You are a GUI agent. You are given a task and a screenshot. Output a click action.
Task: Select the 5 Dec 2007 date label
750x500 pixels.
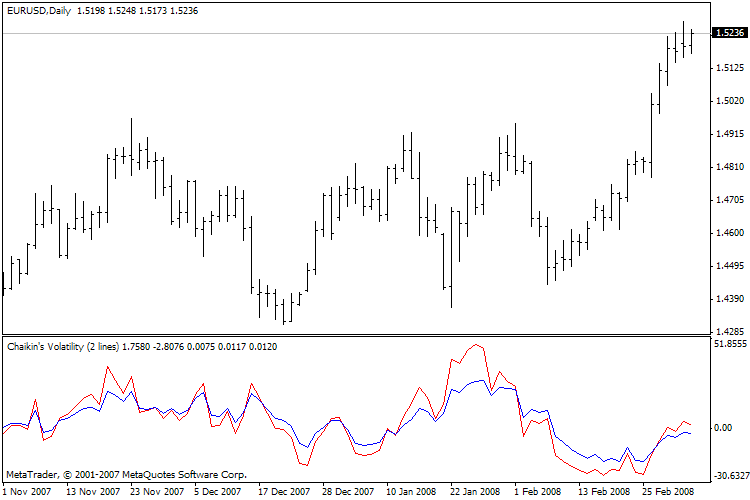(x=218, y=491)
